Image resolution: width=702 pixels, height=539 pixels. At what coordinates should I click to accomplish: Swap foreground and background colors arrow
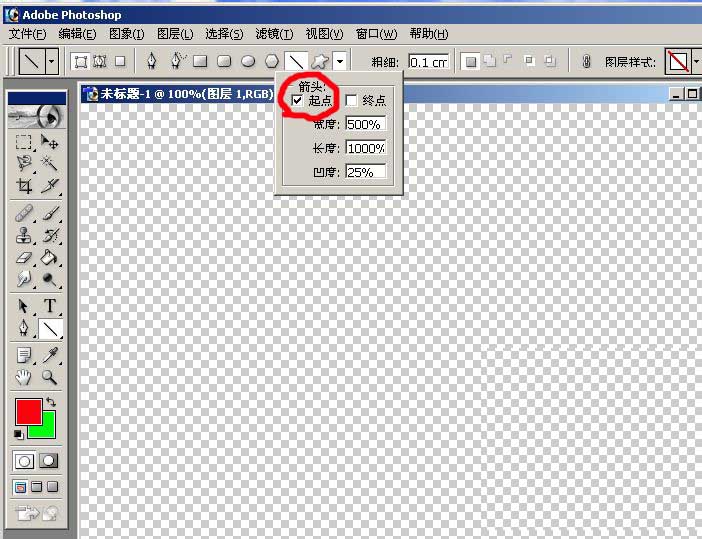pyautogui.click(x=51, y=402)
